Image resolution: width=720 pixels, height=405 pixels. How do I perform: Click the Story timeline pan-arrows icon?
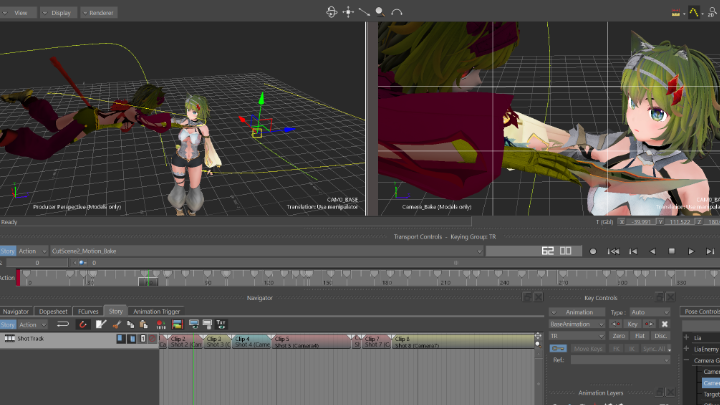[x=538, y=336]
